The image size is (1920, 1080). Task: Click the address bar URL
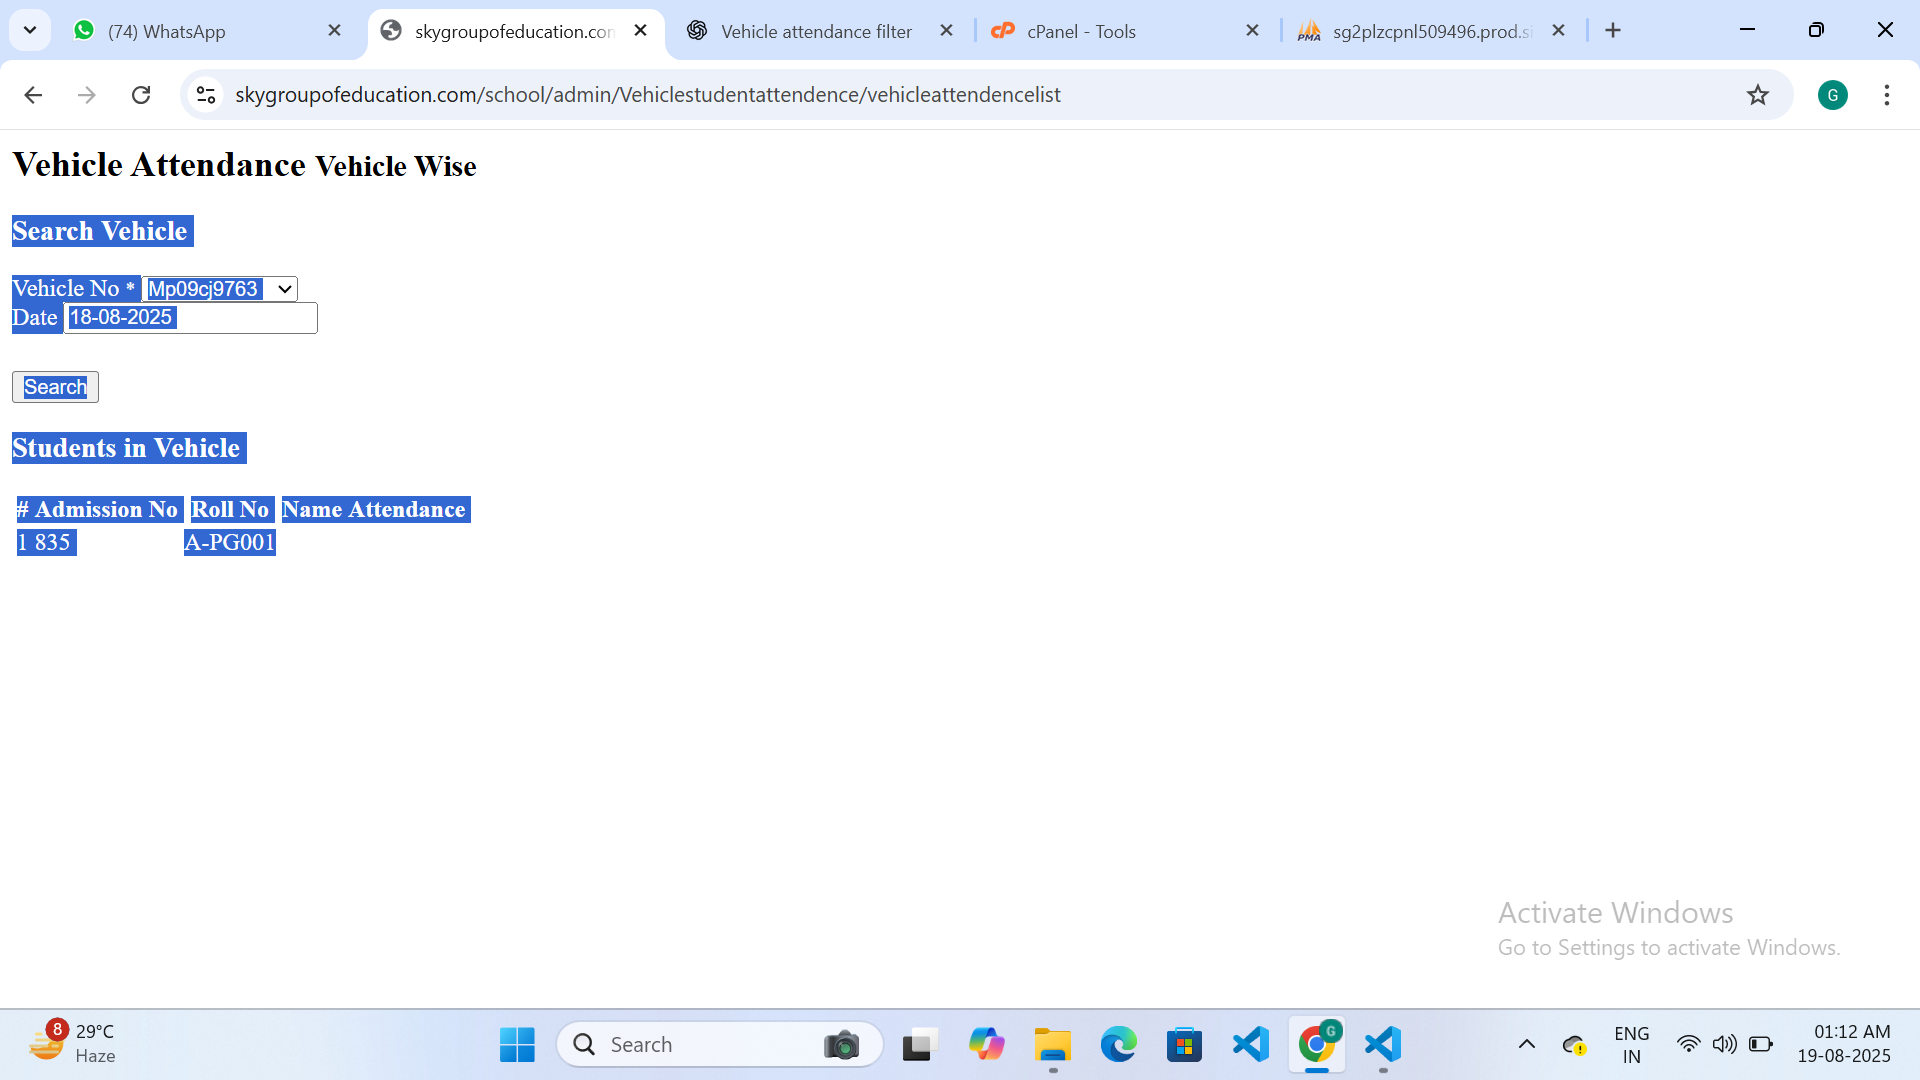click(x=648, y=95)
